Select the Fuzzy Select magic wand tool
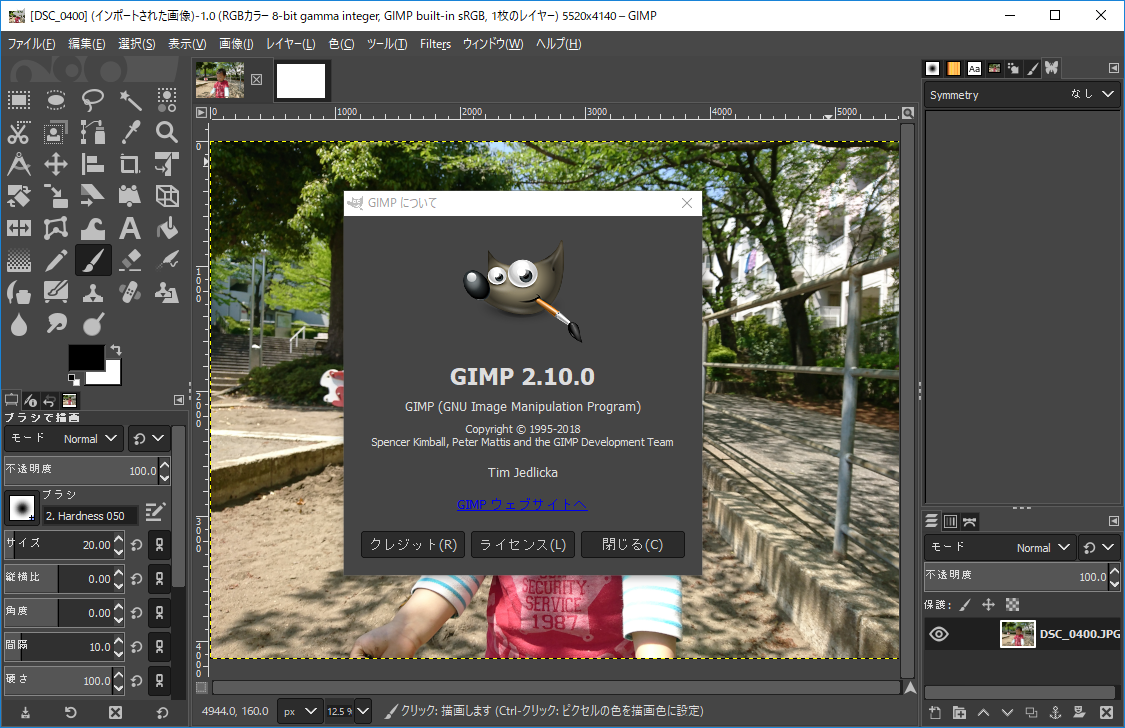Screen dimensions: 1125x728 click(x=130, y=100)
